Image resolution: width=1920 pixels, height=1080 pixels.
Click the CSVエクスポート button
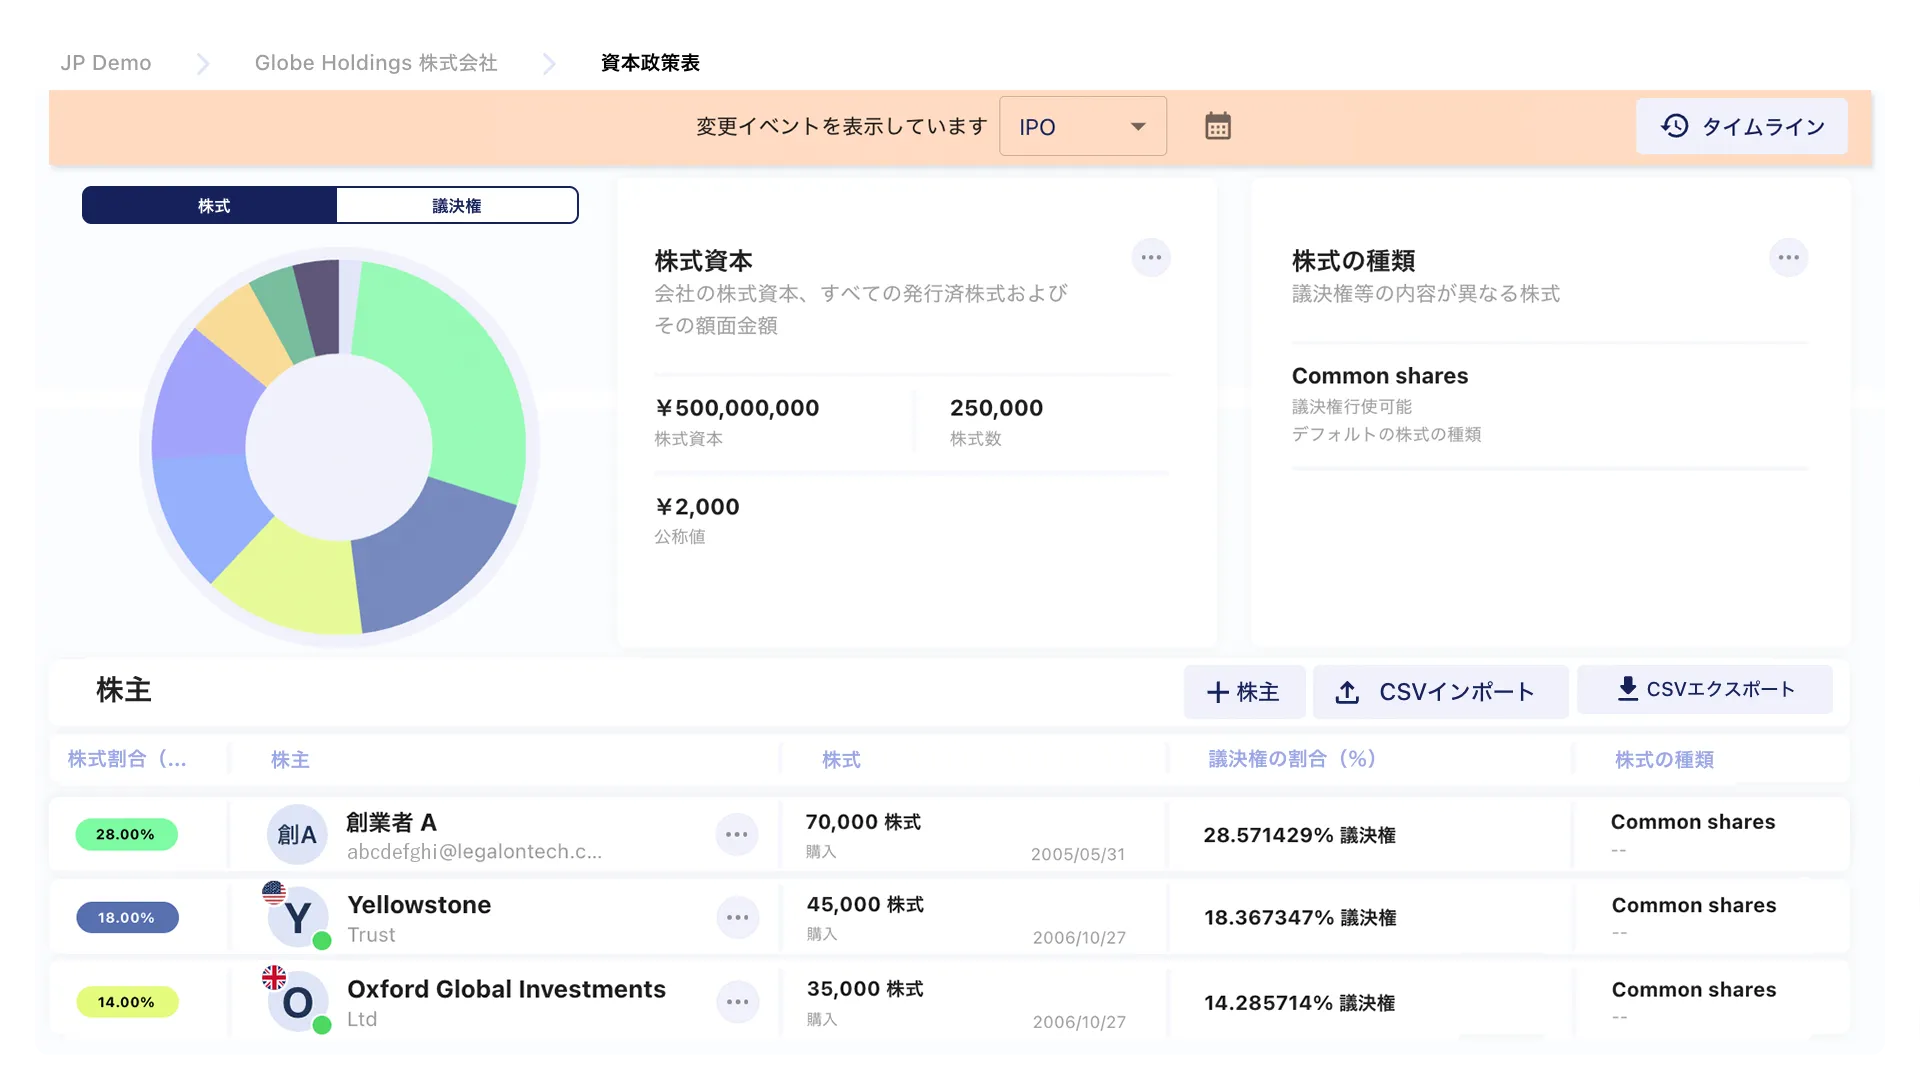coord(1705,689)
